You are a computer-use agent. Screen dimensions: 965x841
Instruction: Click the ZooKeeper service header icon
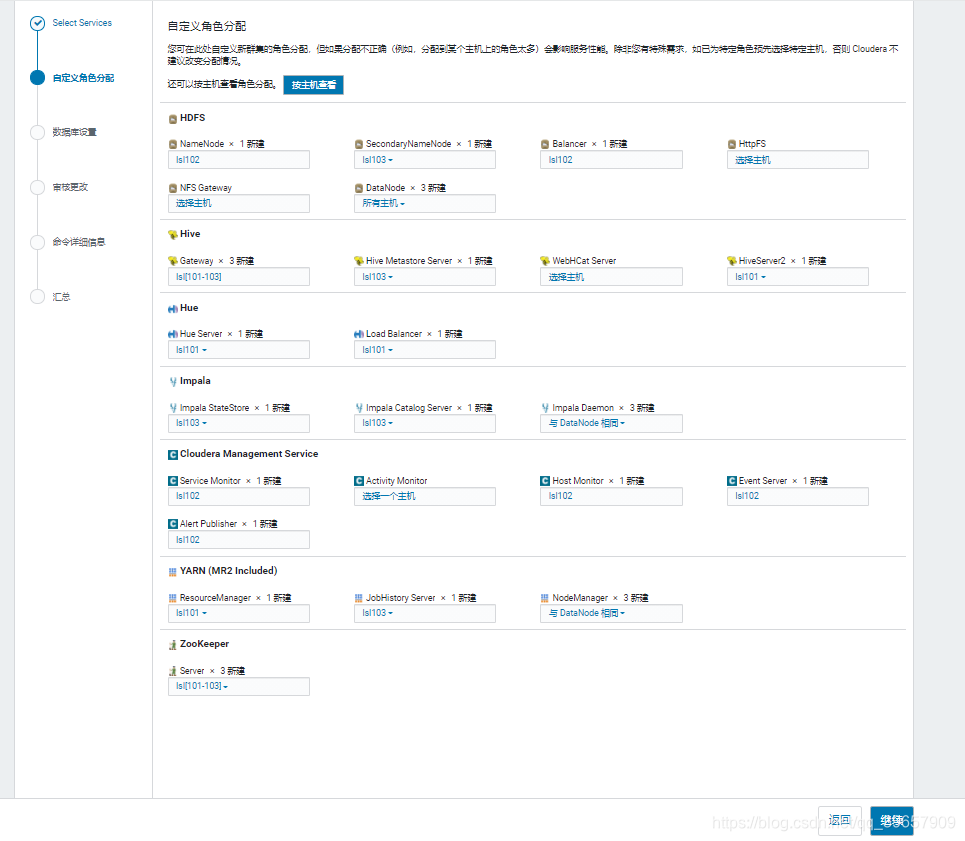pos(173,645)
